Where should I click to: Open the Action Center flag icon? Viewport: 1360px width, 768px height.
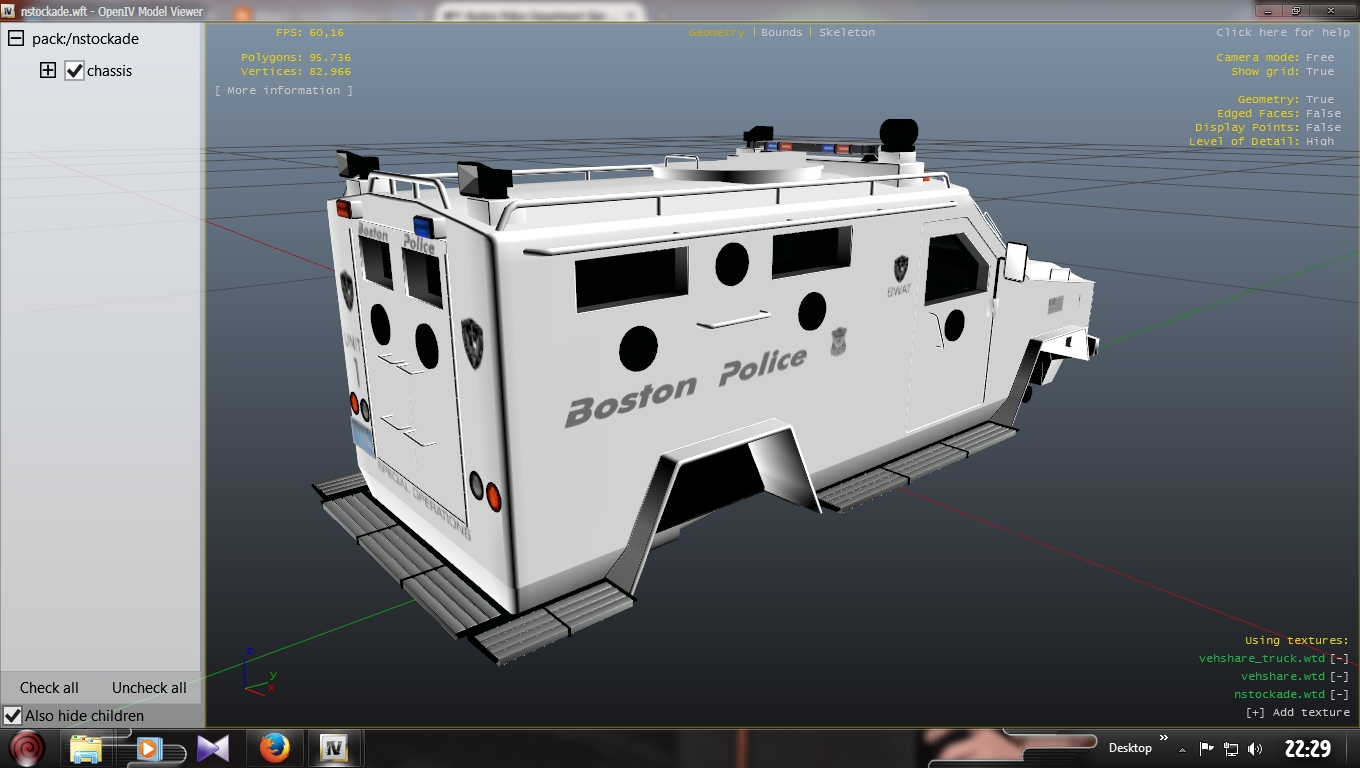click(x=1206, y=749)
